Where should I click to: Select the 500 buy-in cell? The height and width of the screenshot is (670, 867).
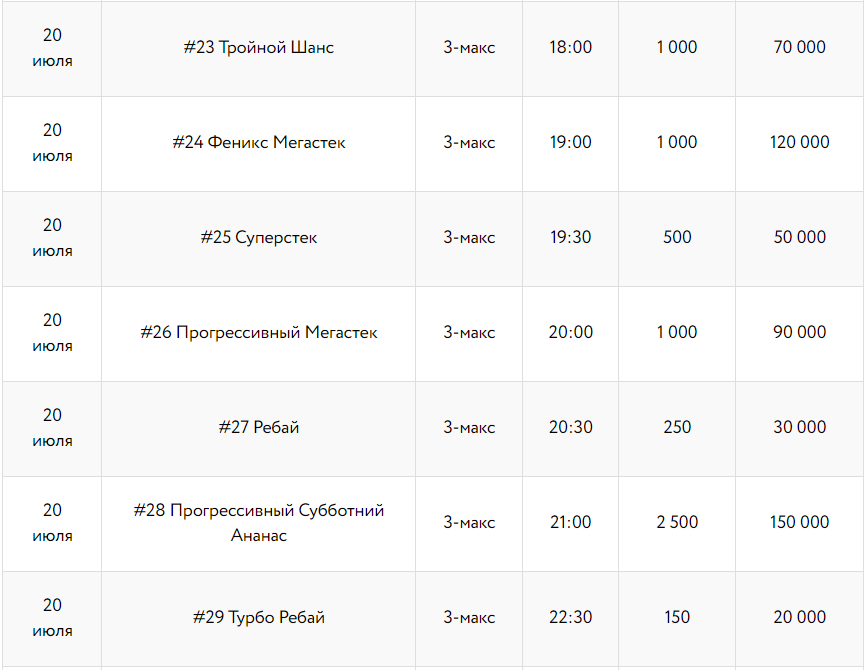tap(677, 237)
